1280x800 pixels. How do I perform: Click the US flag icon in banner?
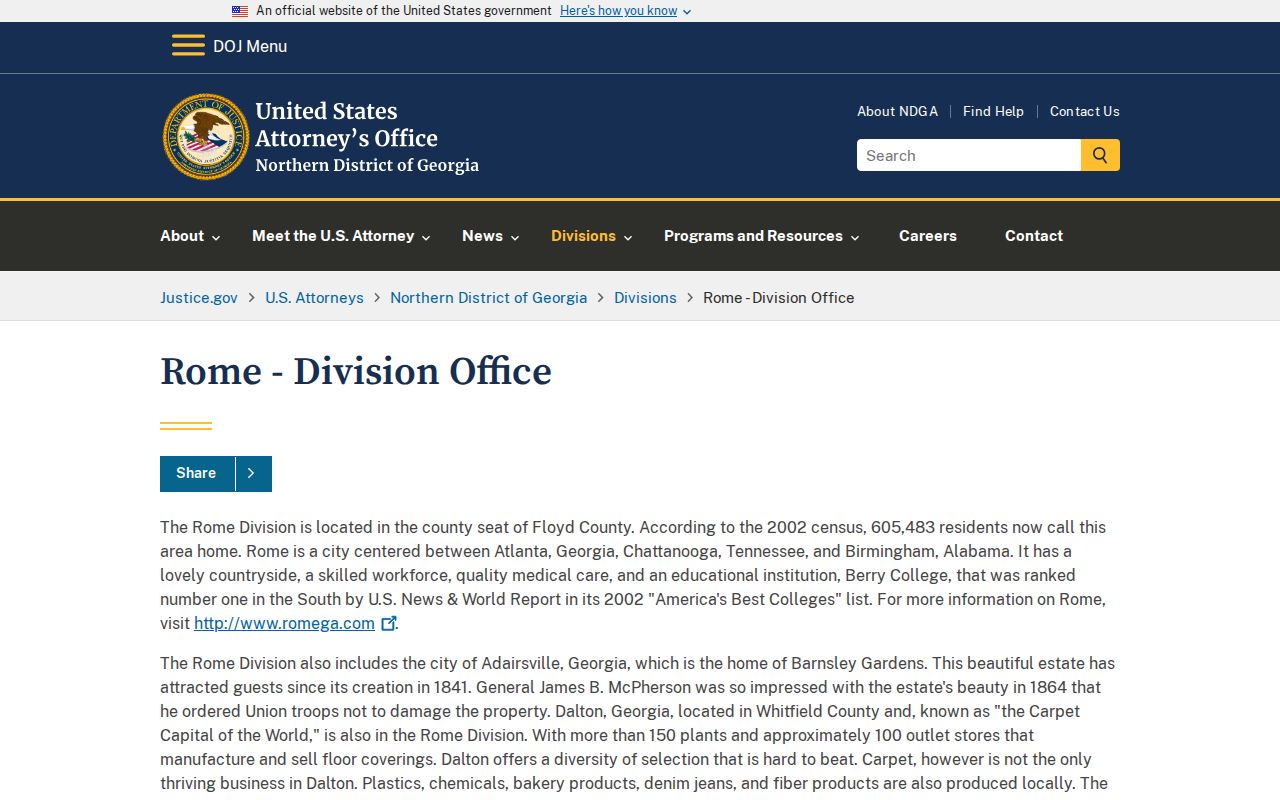240,11
